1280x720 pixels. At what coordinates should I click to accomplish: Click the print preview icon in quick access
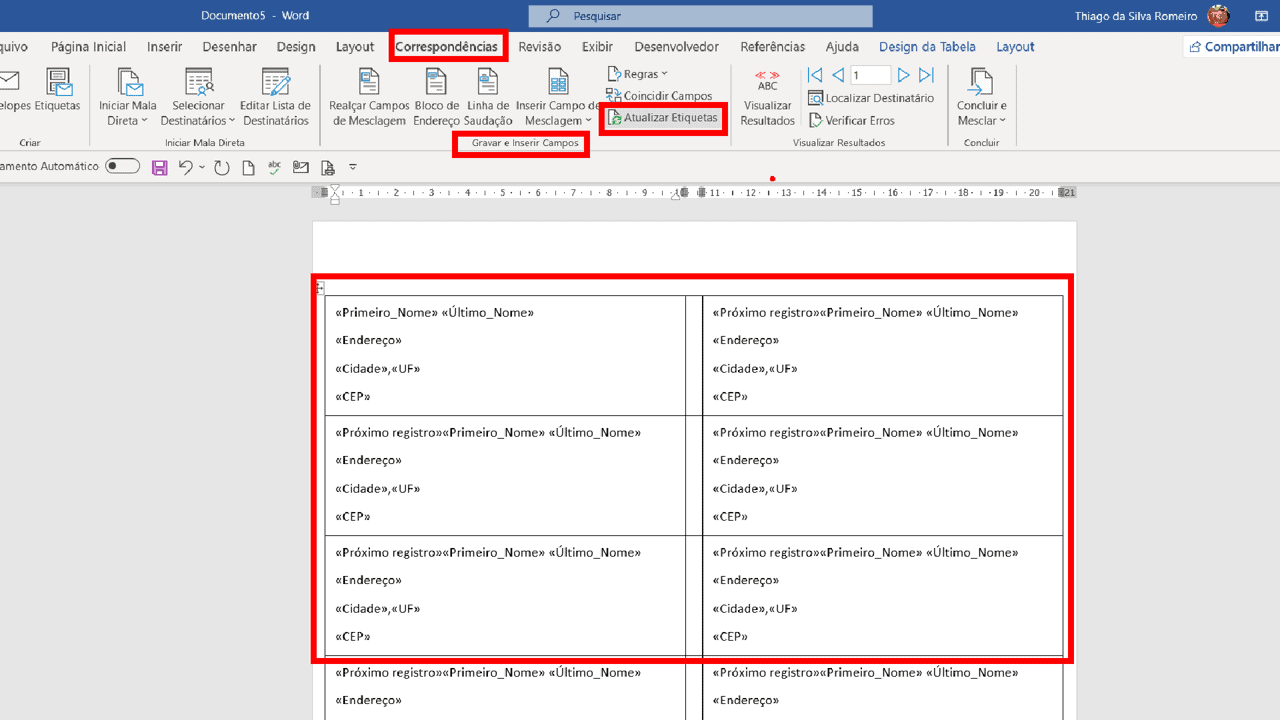click(x=327, y=167)
